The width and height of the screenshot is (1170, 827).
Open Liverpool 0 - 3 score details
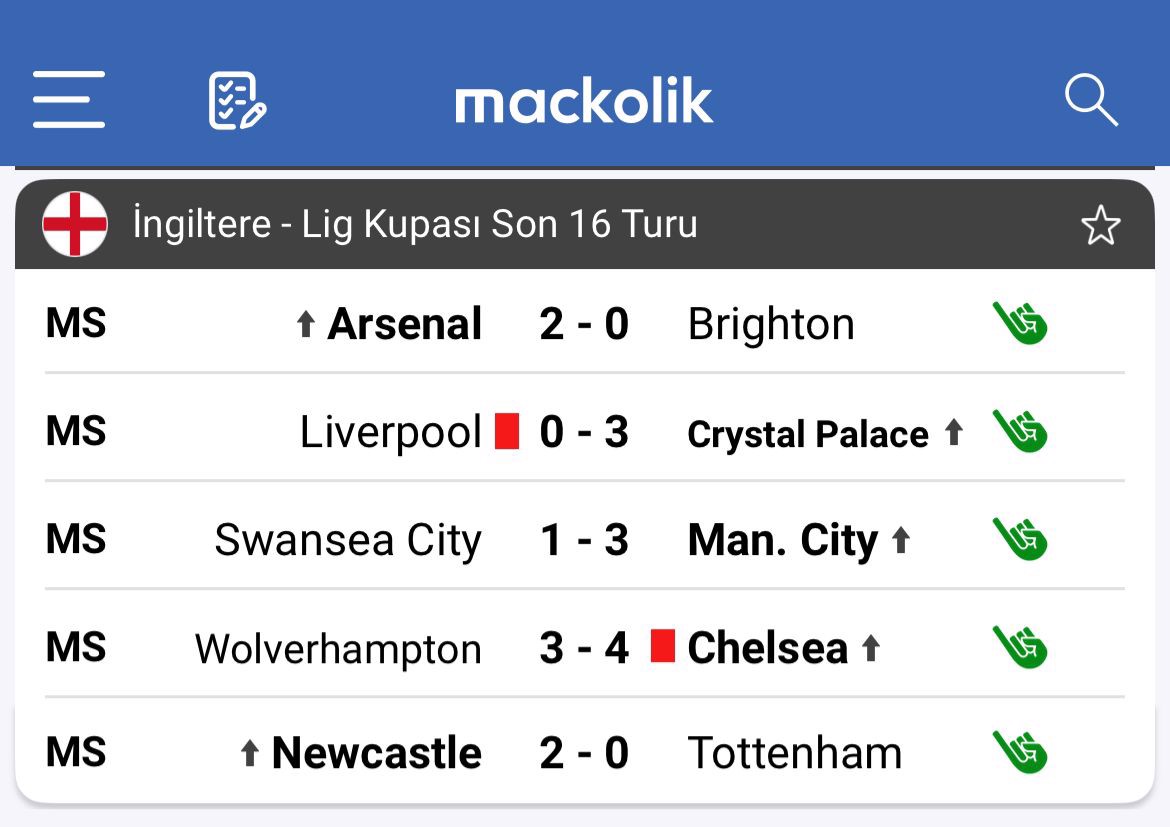584,432
